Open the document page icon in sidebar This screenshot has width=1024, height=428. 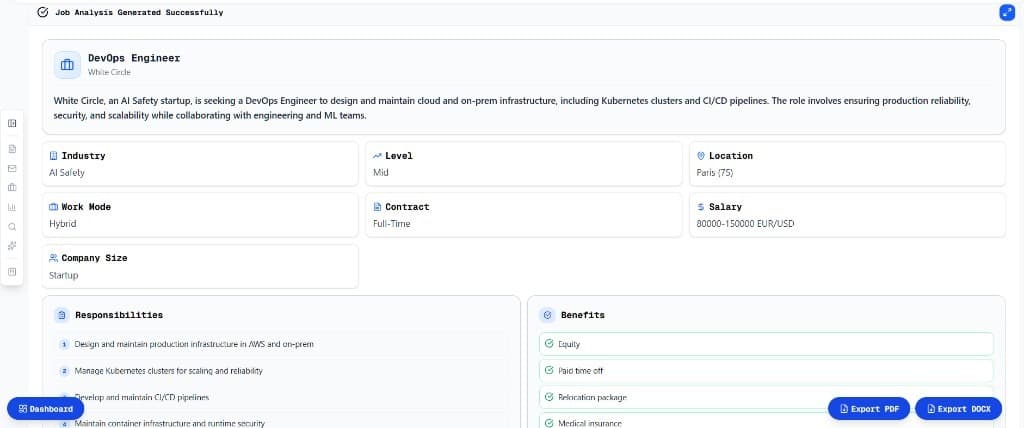12,149
